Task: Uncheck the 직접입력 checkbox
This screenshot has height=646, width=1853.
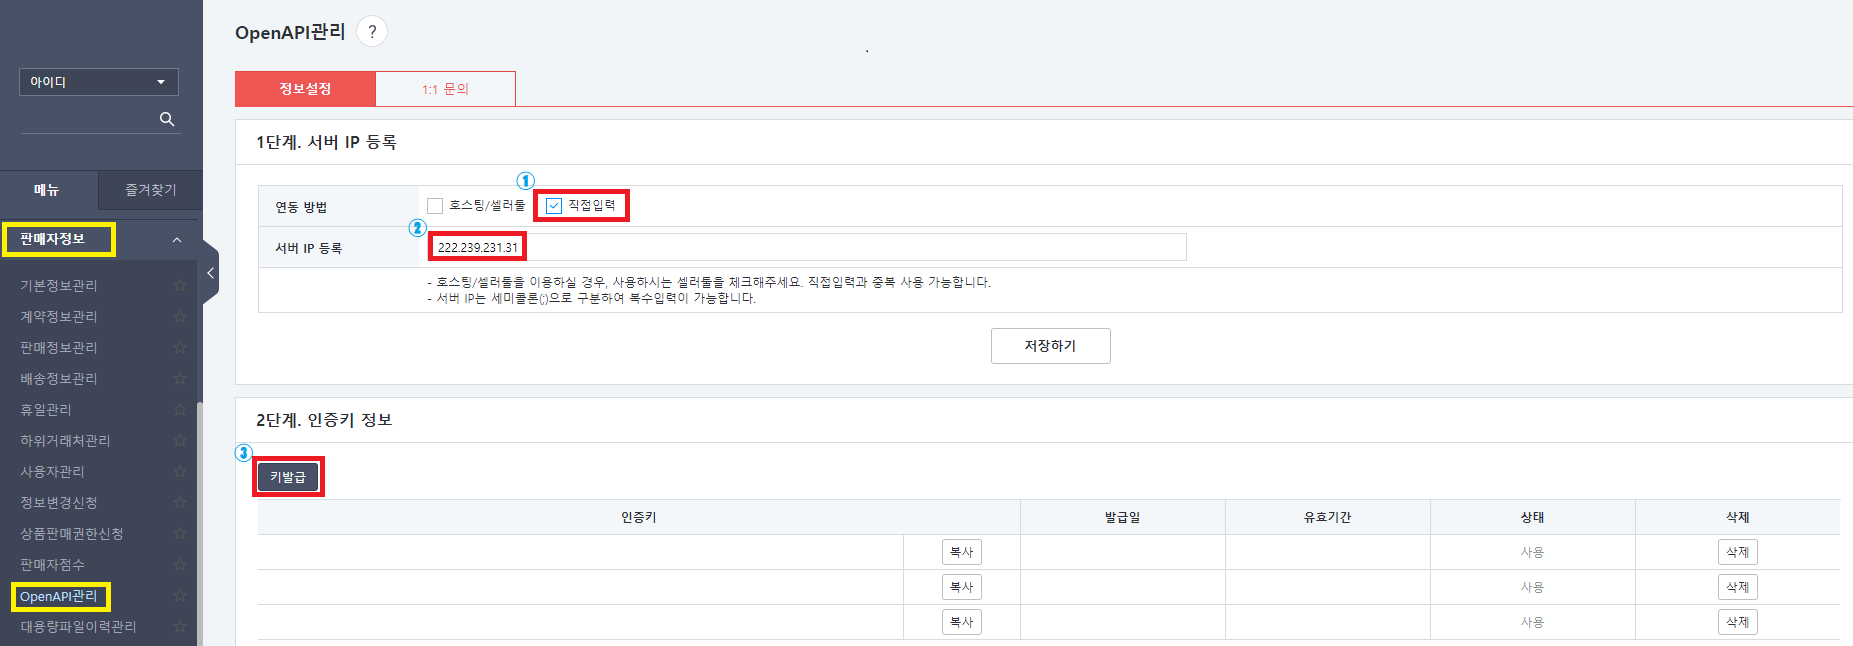Action: pos(554,206)
